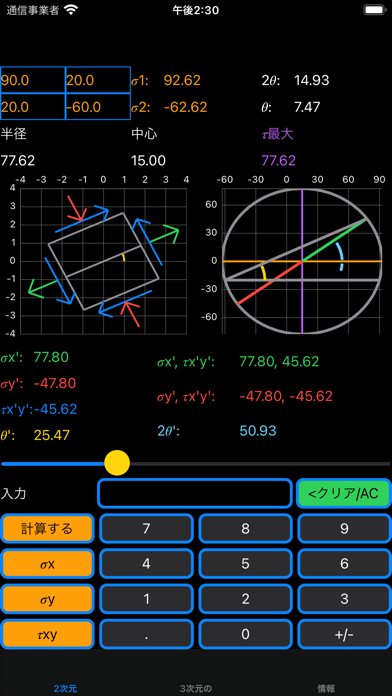Viewport: 392px width, 696px height.
Task: Click the blue τx'y' value -45.62
Action: coord(55,409)
